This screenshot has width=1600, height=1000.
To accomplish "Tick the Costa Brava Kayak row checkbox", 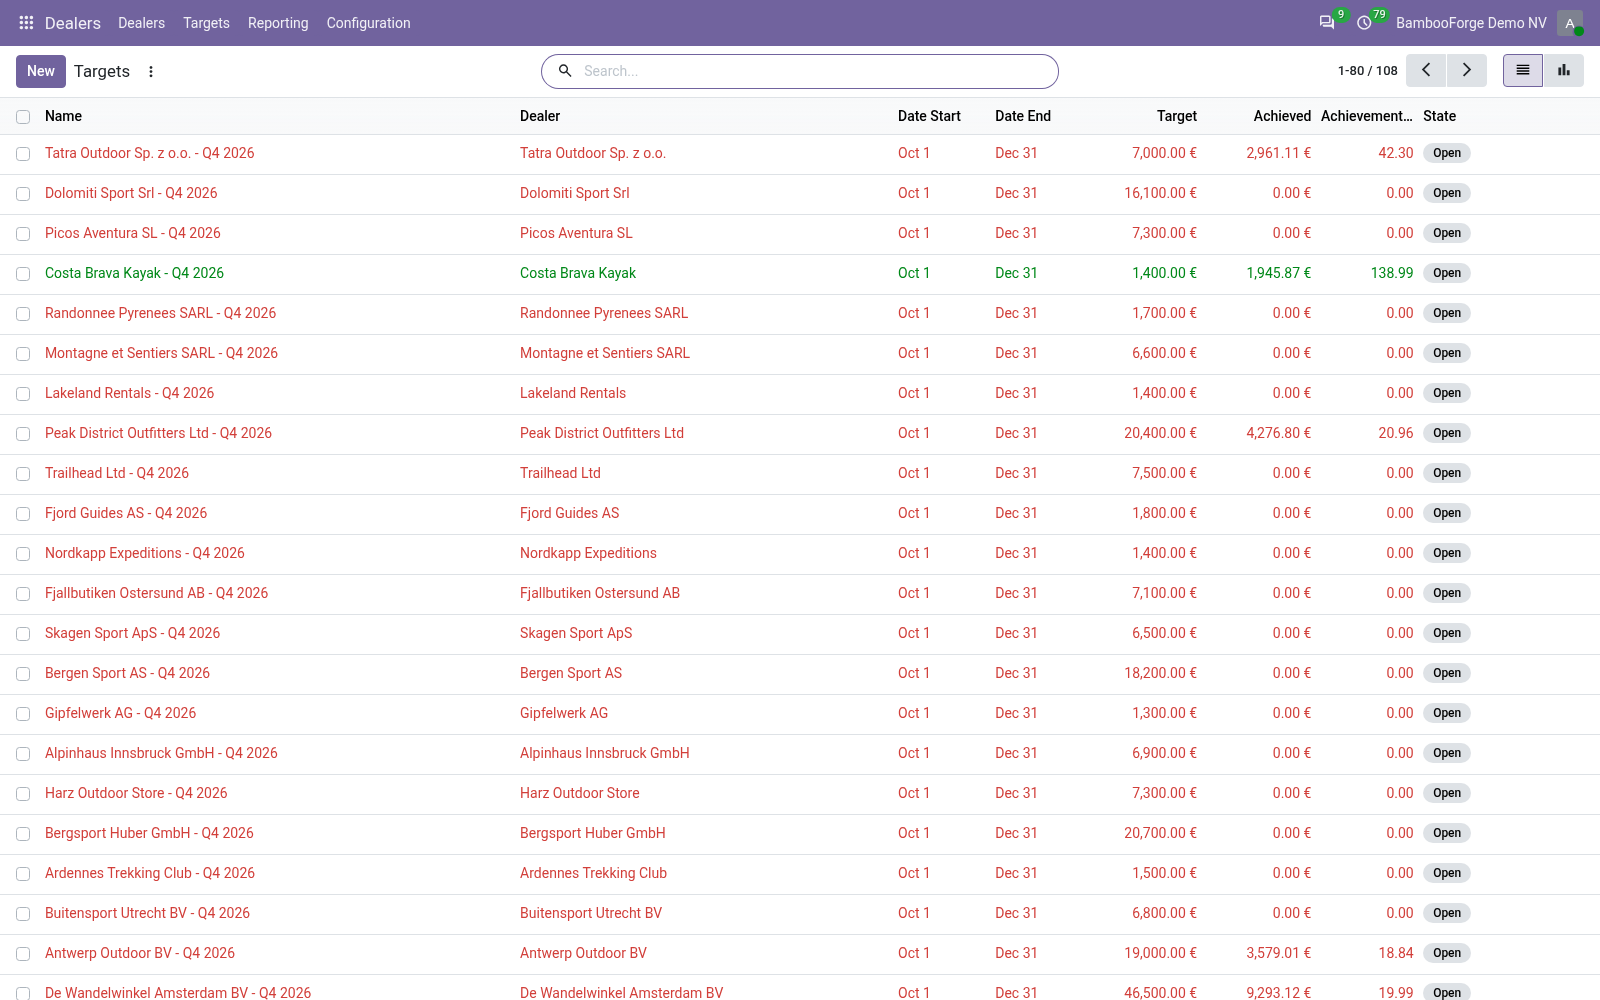I will click(x=23, y=274).
